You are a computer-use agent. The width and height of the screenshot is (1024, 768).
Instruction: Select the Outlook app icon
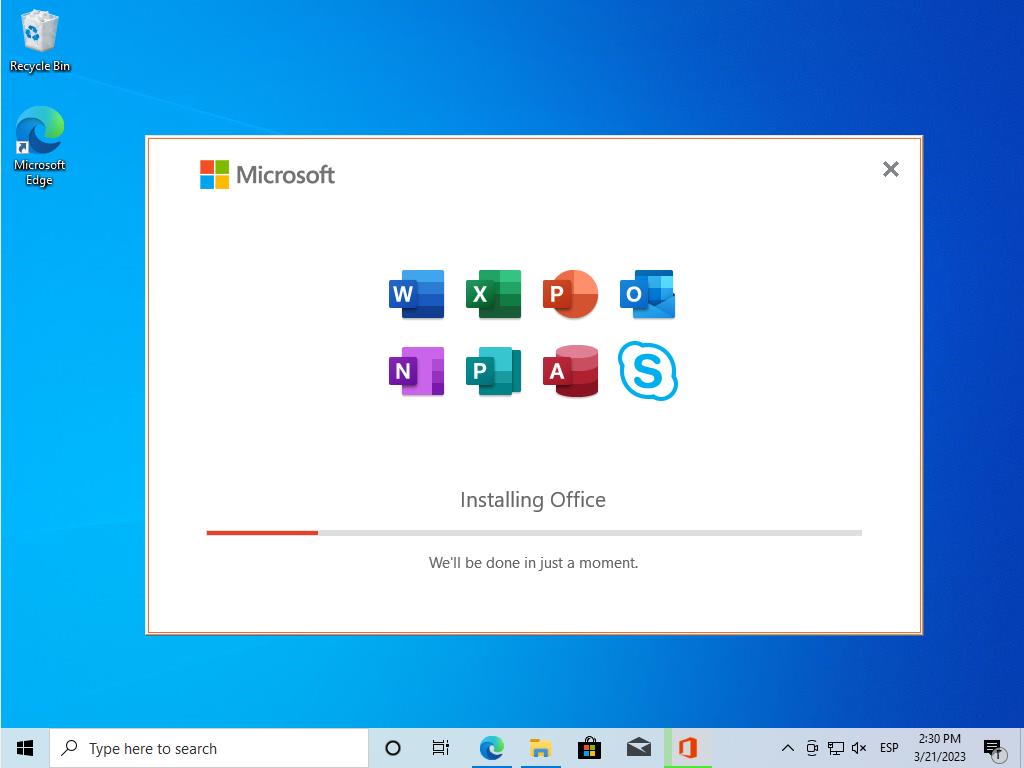point(647,293)
